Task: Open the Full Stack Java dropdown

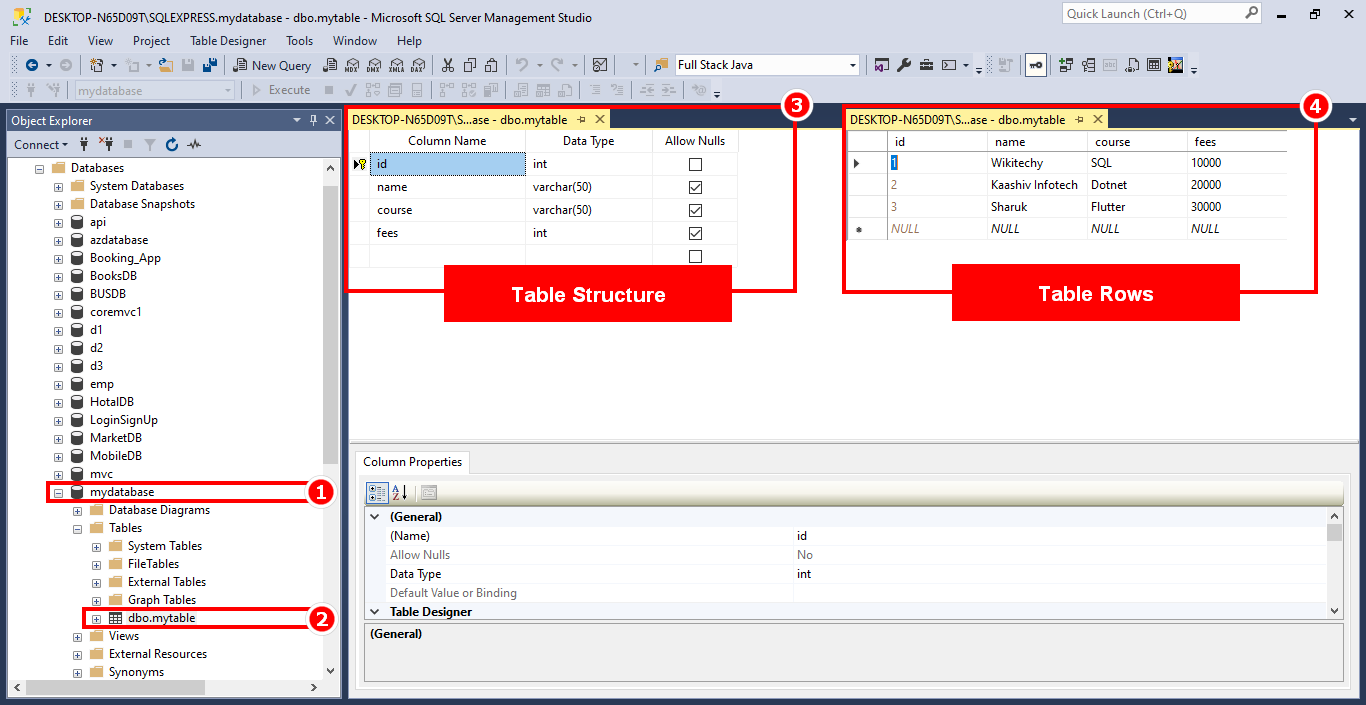Action: (851, 64)
